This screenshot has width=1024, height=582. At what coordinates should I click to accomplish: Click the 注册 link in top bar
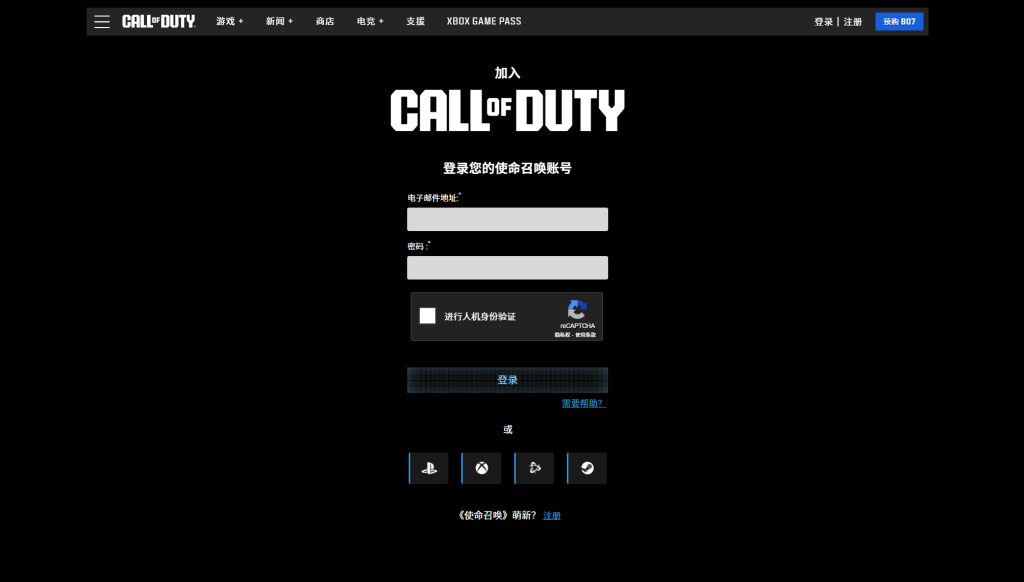point(853,22)
